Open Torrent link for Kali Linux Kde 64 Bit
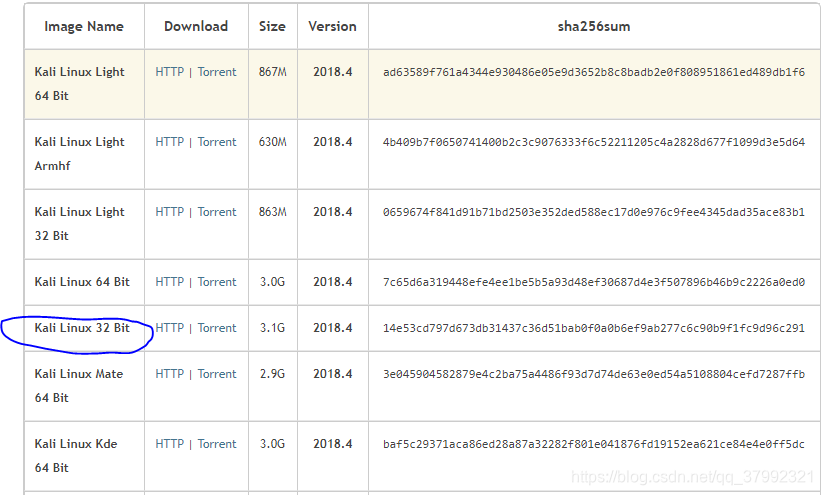This screenshot has width=822, height=495. point(217,444)
